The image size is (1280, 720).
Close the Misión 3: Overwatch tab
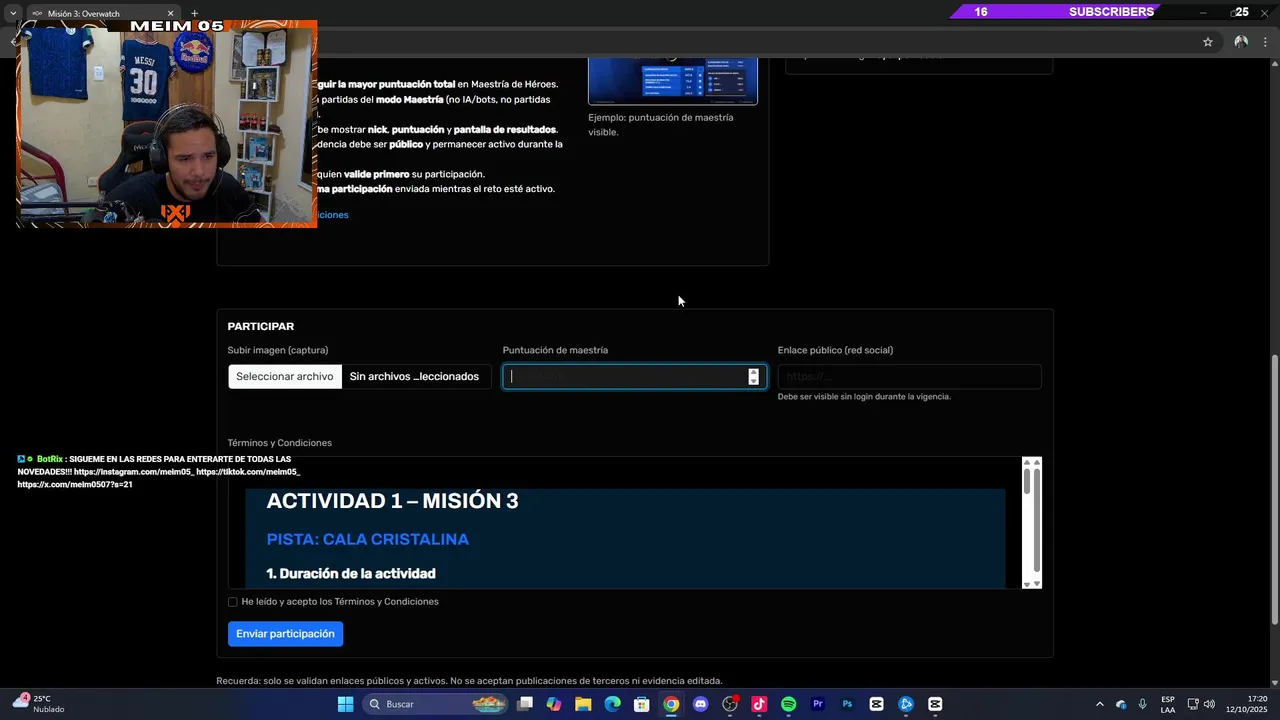coord(170,13)
